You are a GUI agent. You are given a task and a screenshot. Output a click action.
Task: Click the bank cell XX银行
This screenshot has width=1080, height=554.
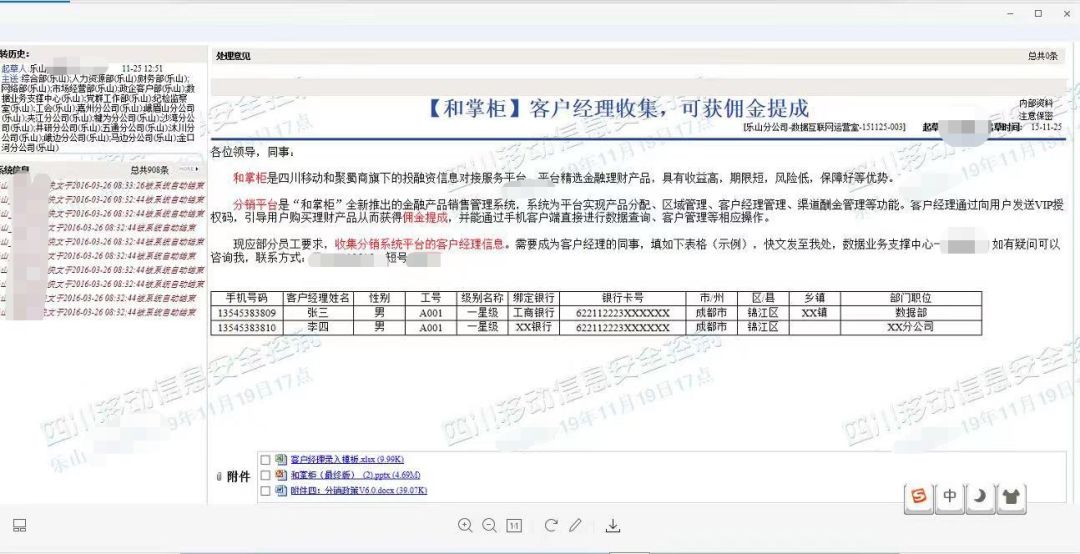point(534,328)
